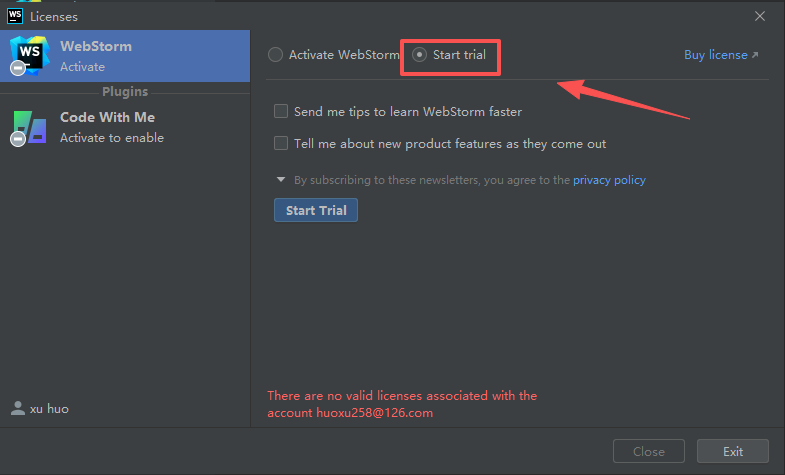Click the Code With Me plugin icon

[30, 127]
